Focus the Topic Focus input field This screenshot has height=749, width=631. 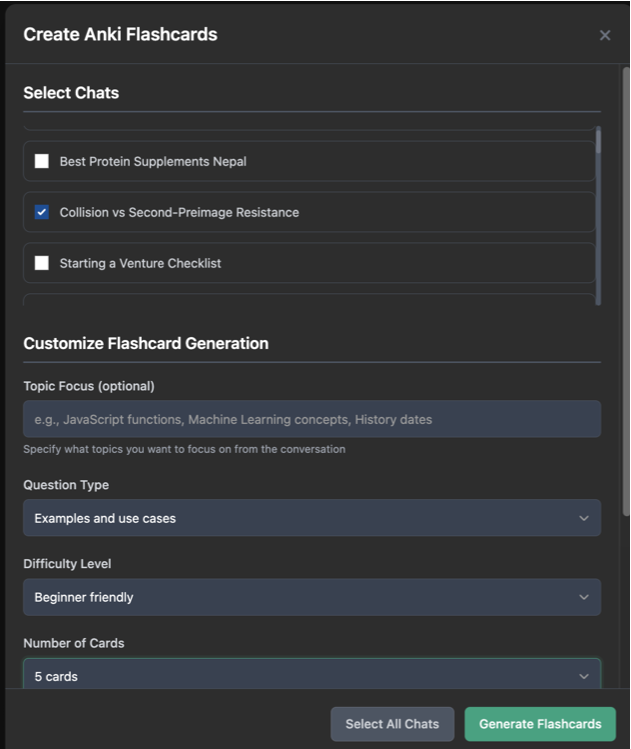(312, 419)
